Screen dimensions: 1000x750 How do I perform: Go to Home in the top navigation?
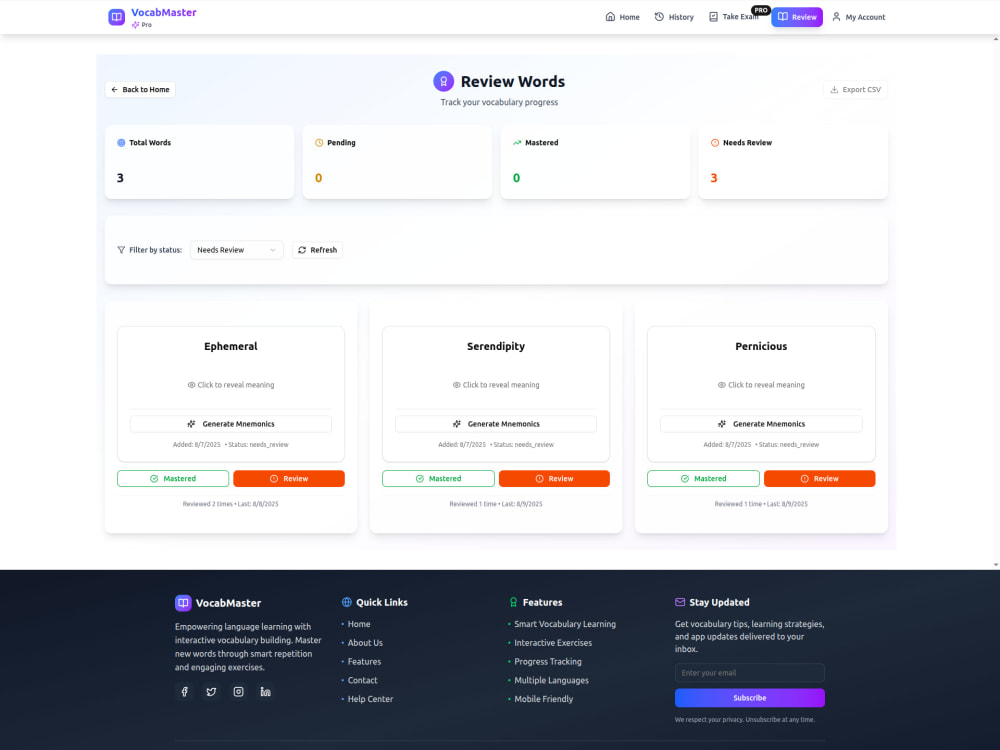click(x=622, y=17)
